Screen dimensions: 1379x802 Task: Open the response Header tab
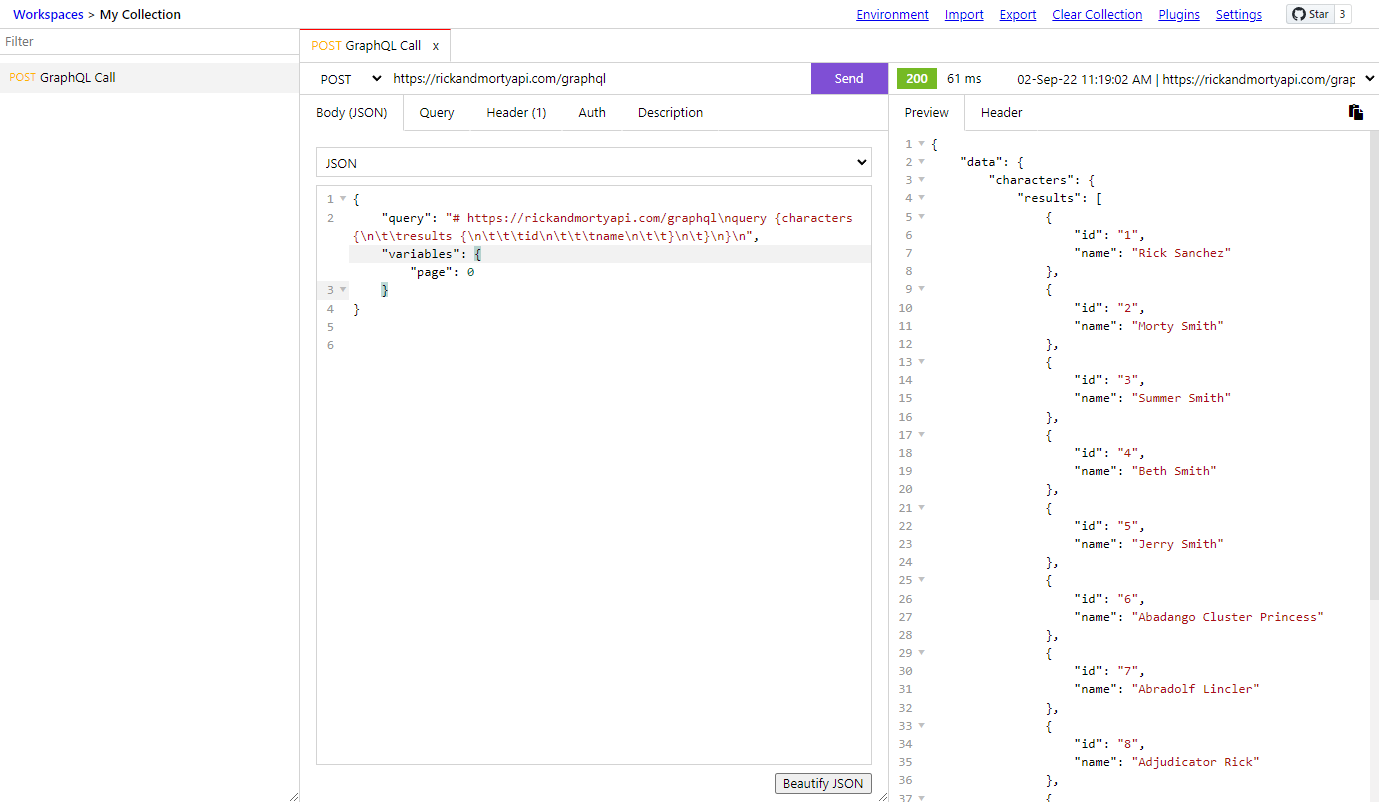coord(1001,113)
